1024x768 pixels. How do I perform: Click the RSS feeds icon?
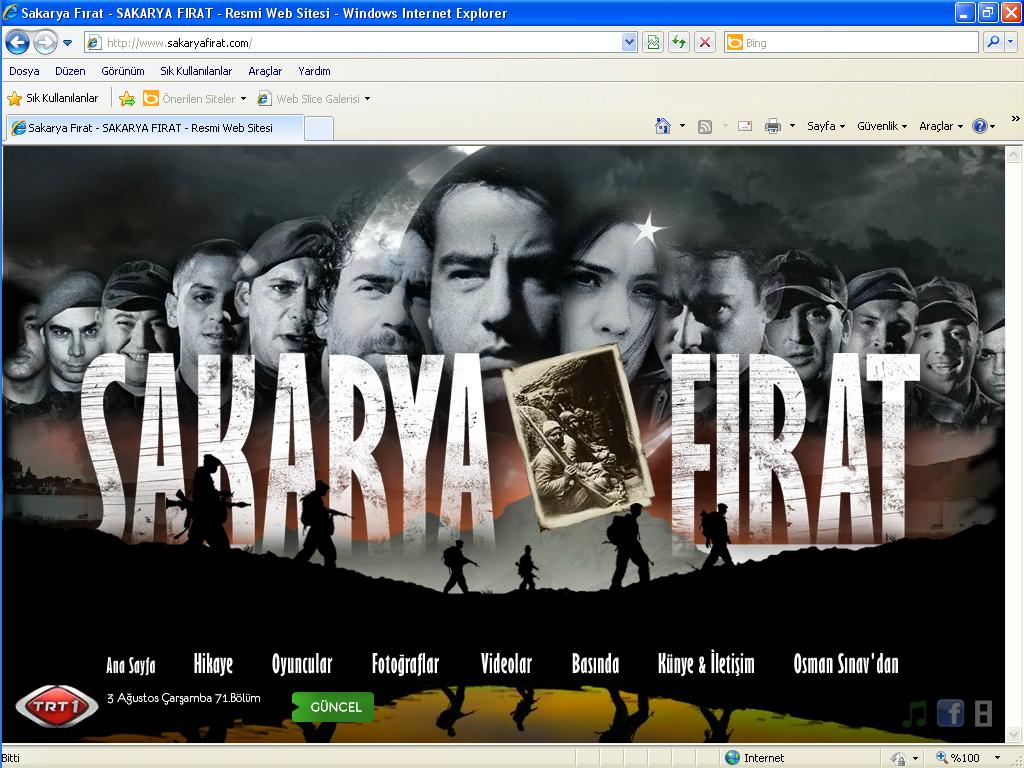coord(705,127)
